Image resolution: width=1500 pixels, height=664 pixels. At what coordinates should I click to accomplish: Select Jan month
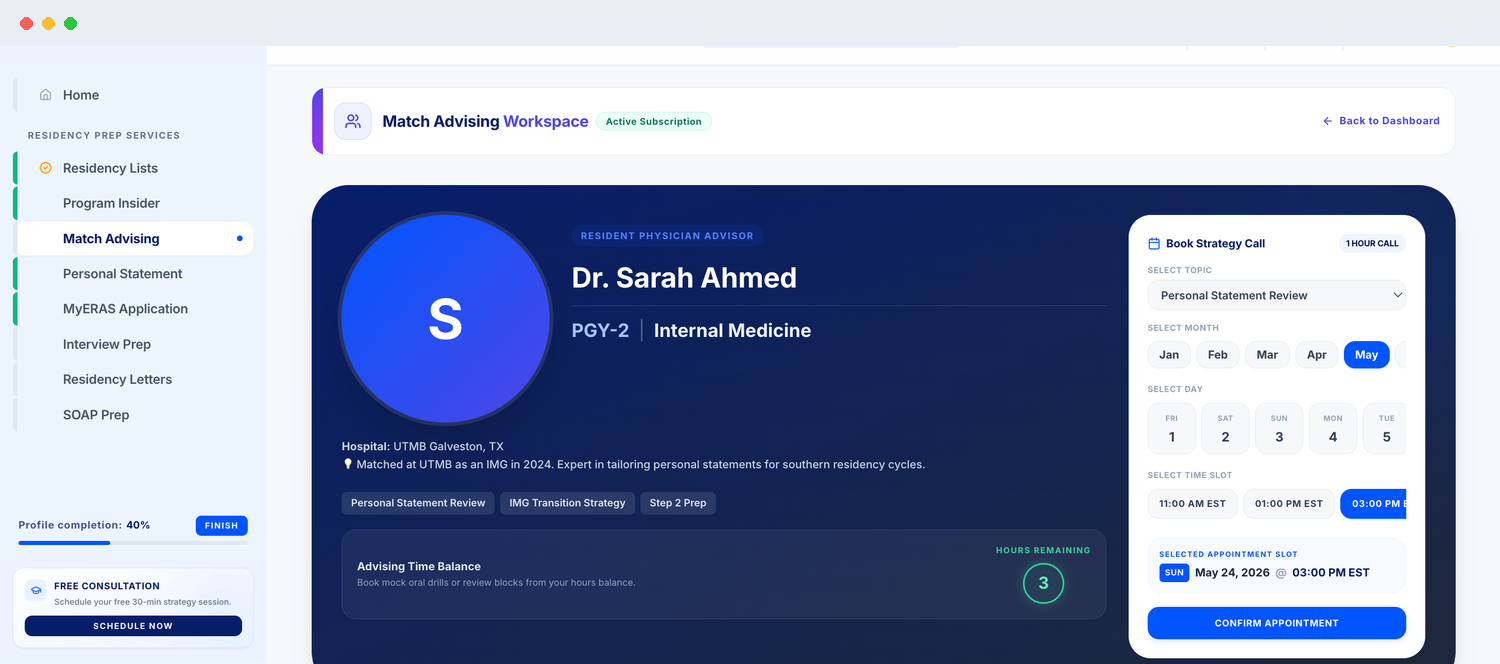1169,355
